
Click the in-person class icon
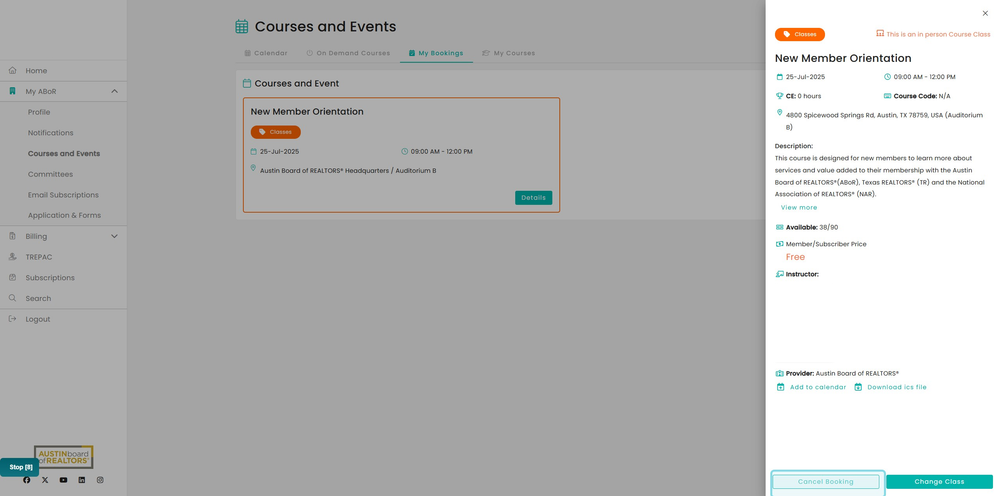coord(880,34)
